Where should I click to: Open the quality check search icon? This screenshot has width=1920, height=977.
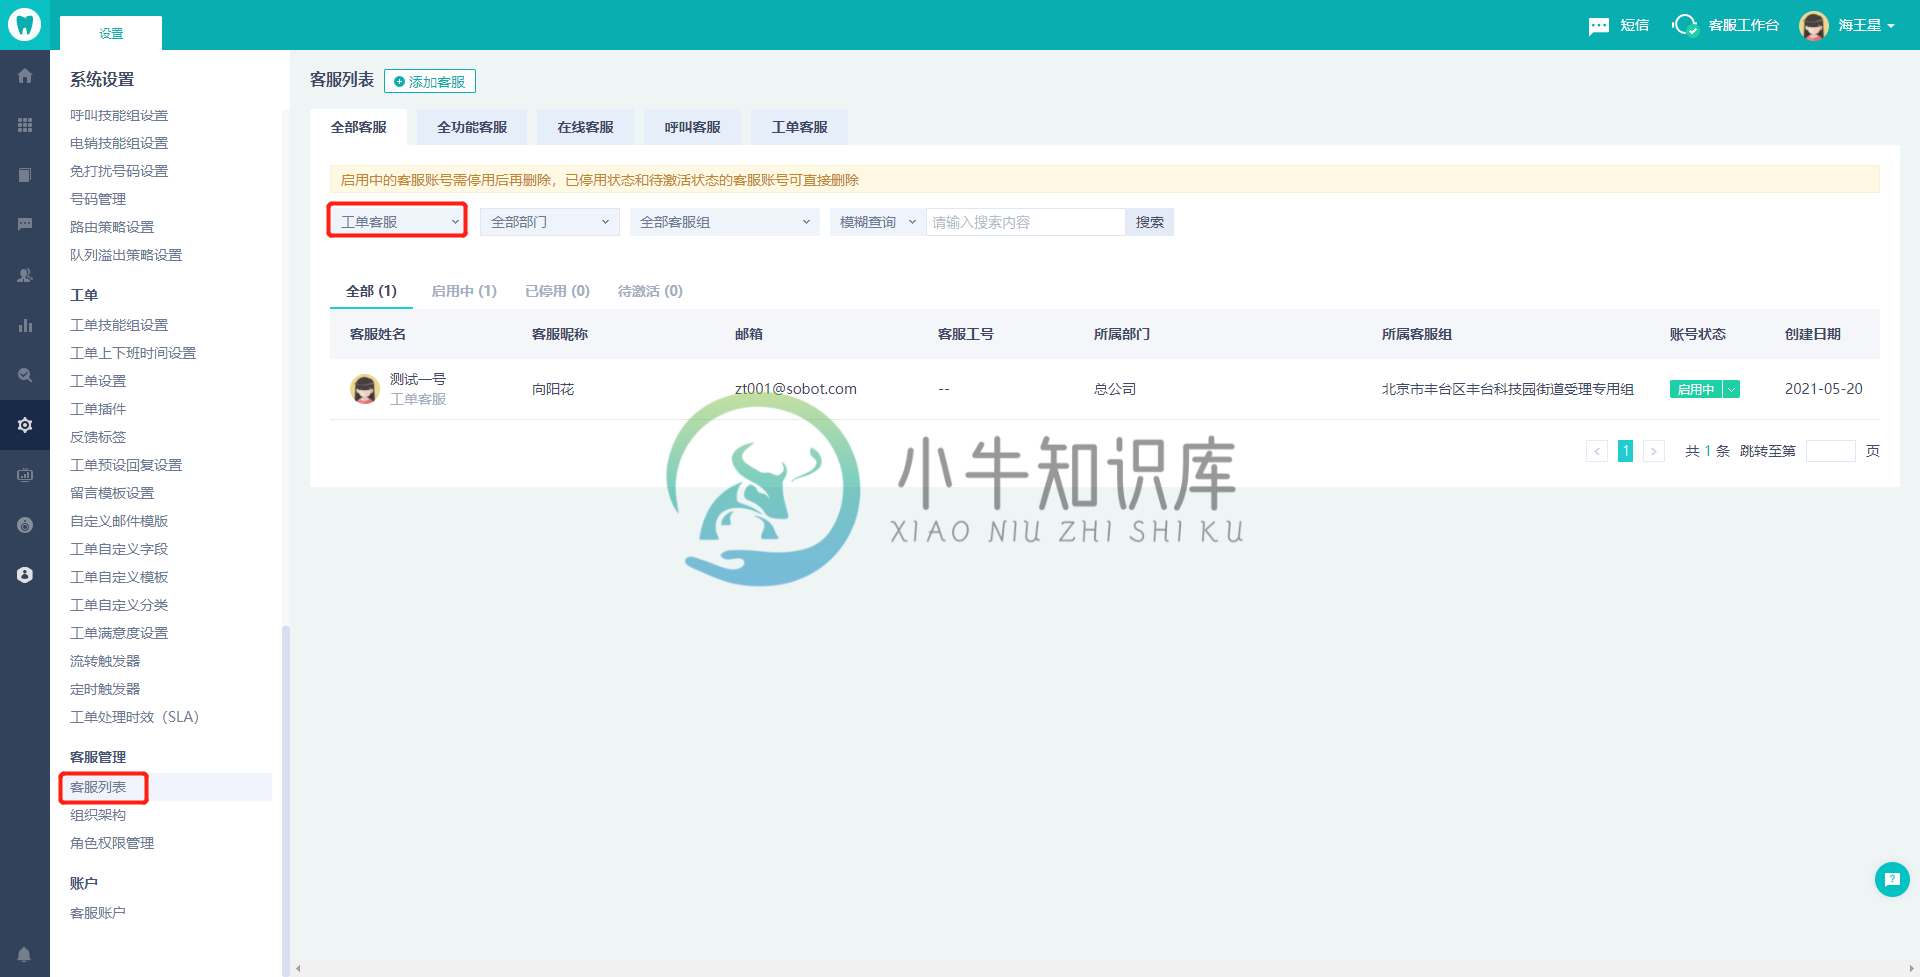25,375
